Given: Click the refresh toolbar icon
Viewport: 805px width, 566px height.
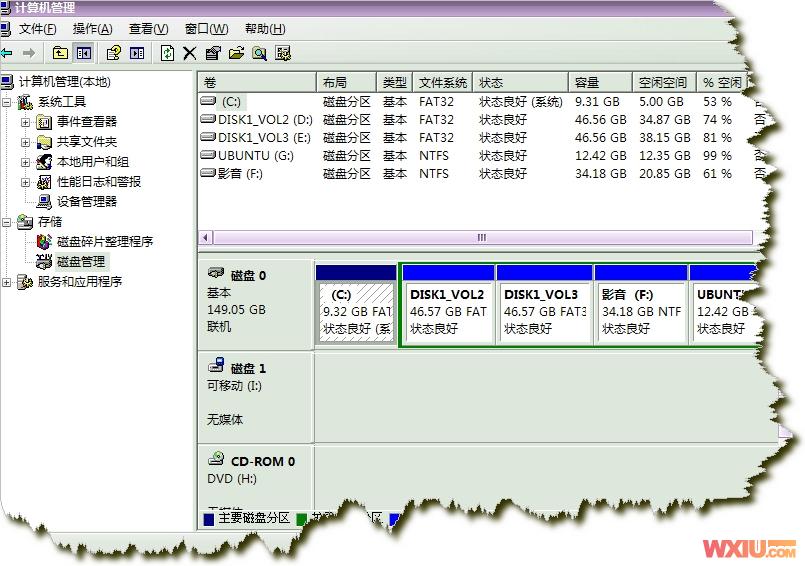Looking at the screenshot, I should (167, 53).
